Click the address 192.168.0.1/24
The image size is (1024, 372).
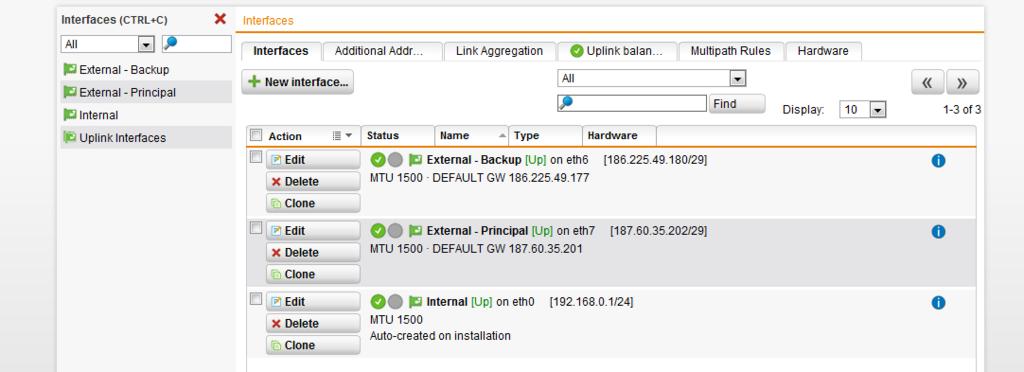(591, 302)
